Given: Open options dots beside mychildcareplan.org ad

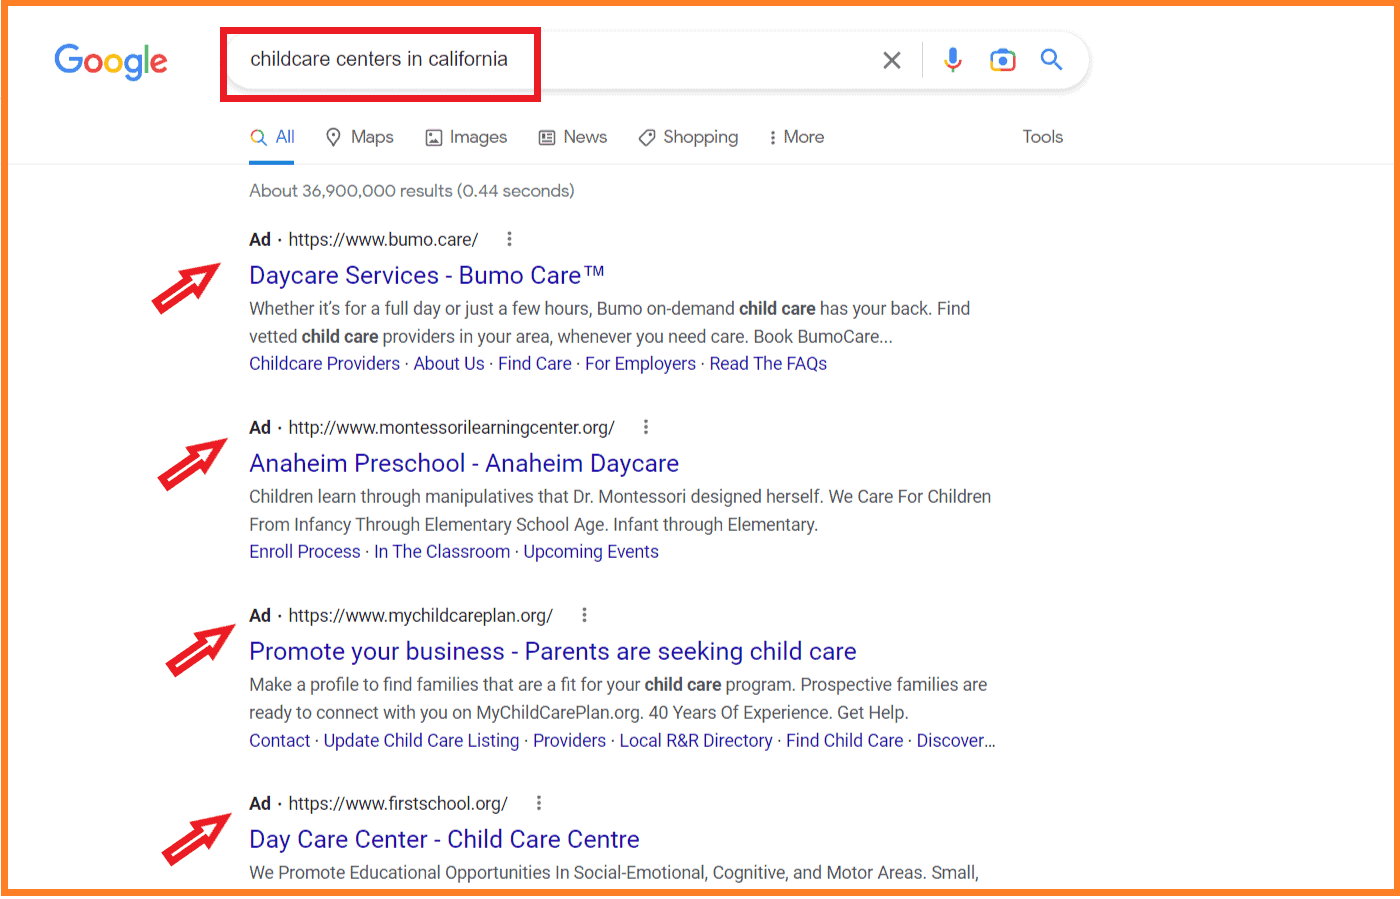Looking at the screenshot, I should [x=584, y=615].
